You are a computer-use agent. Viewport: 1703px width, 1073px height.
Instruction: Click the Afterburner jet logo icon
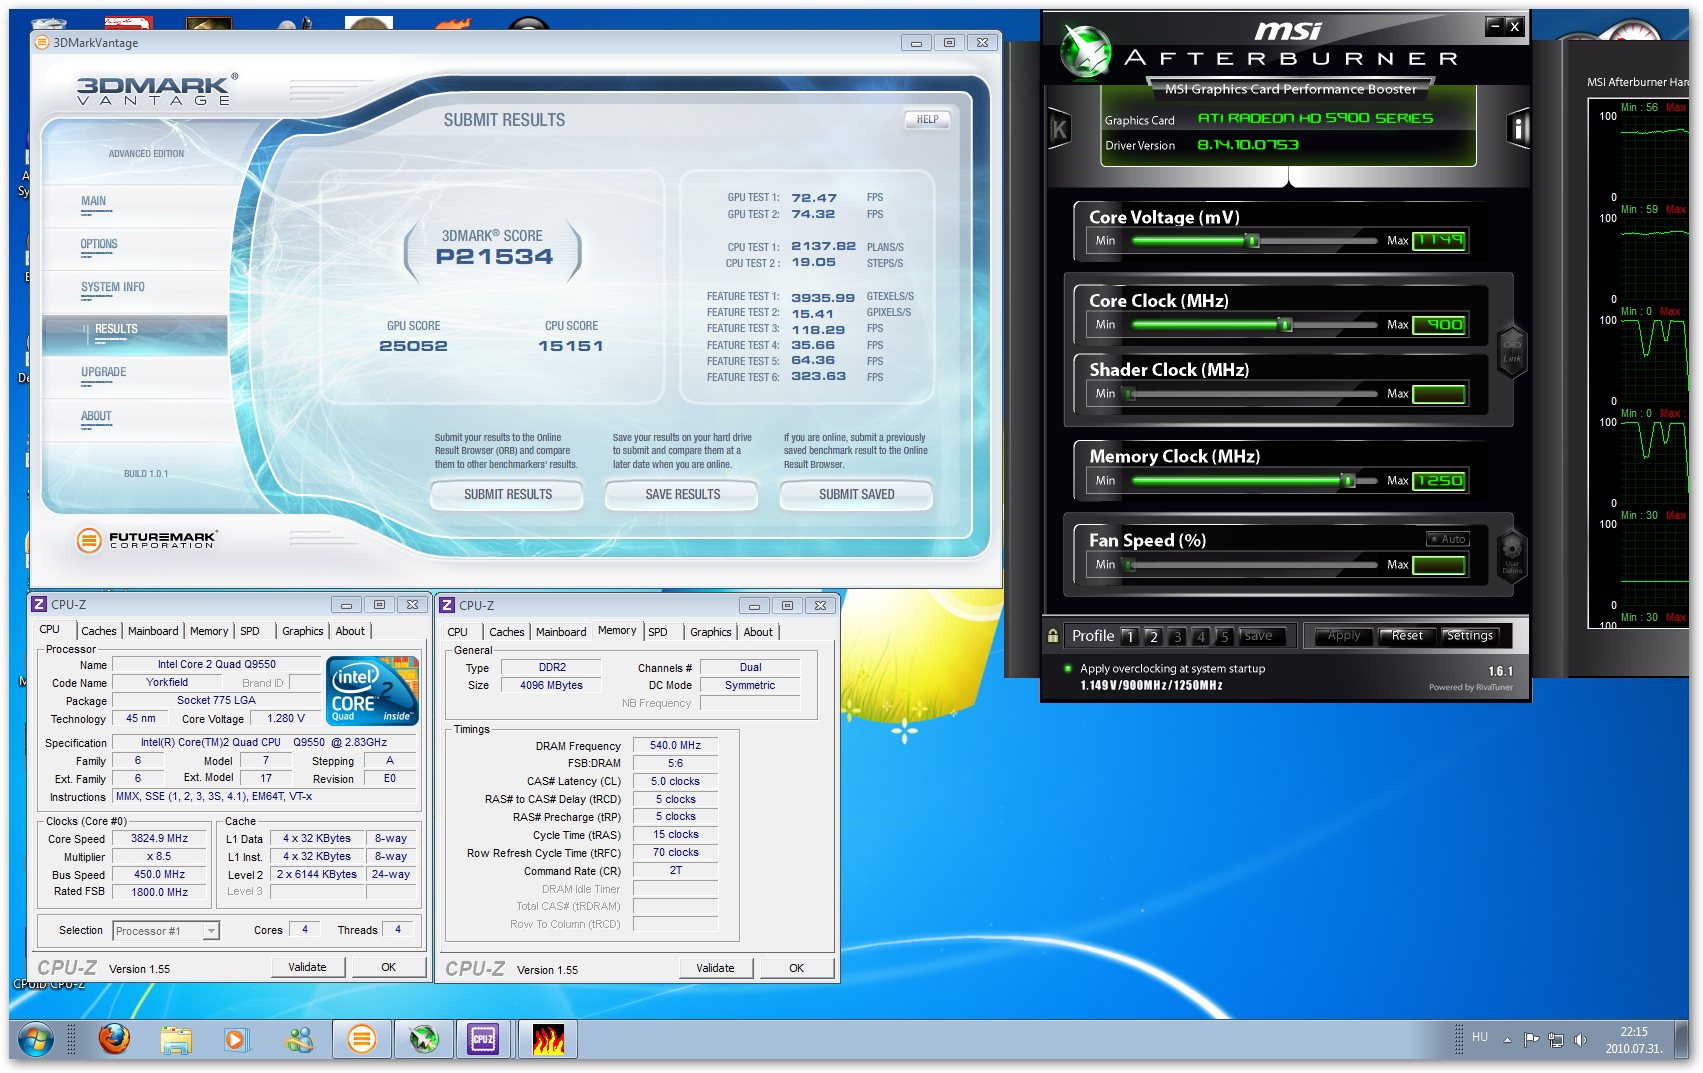1085,50
